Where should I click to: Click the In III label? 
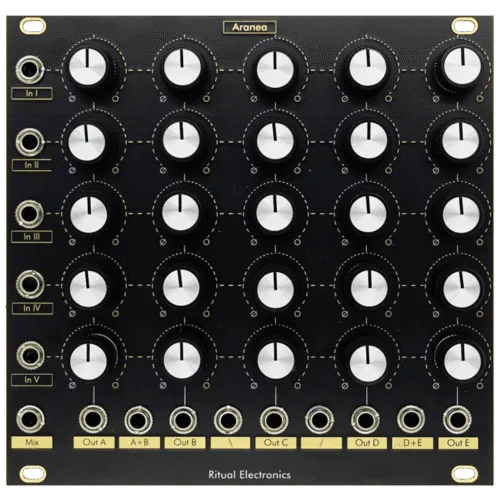pos(32,237)
